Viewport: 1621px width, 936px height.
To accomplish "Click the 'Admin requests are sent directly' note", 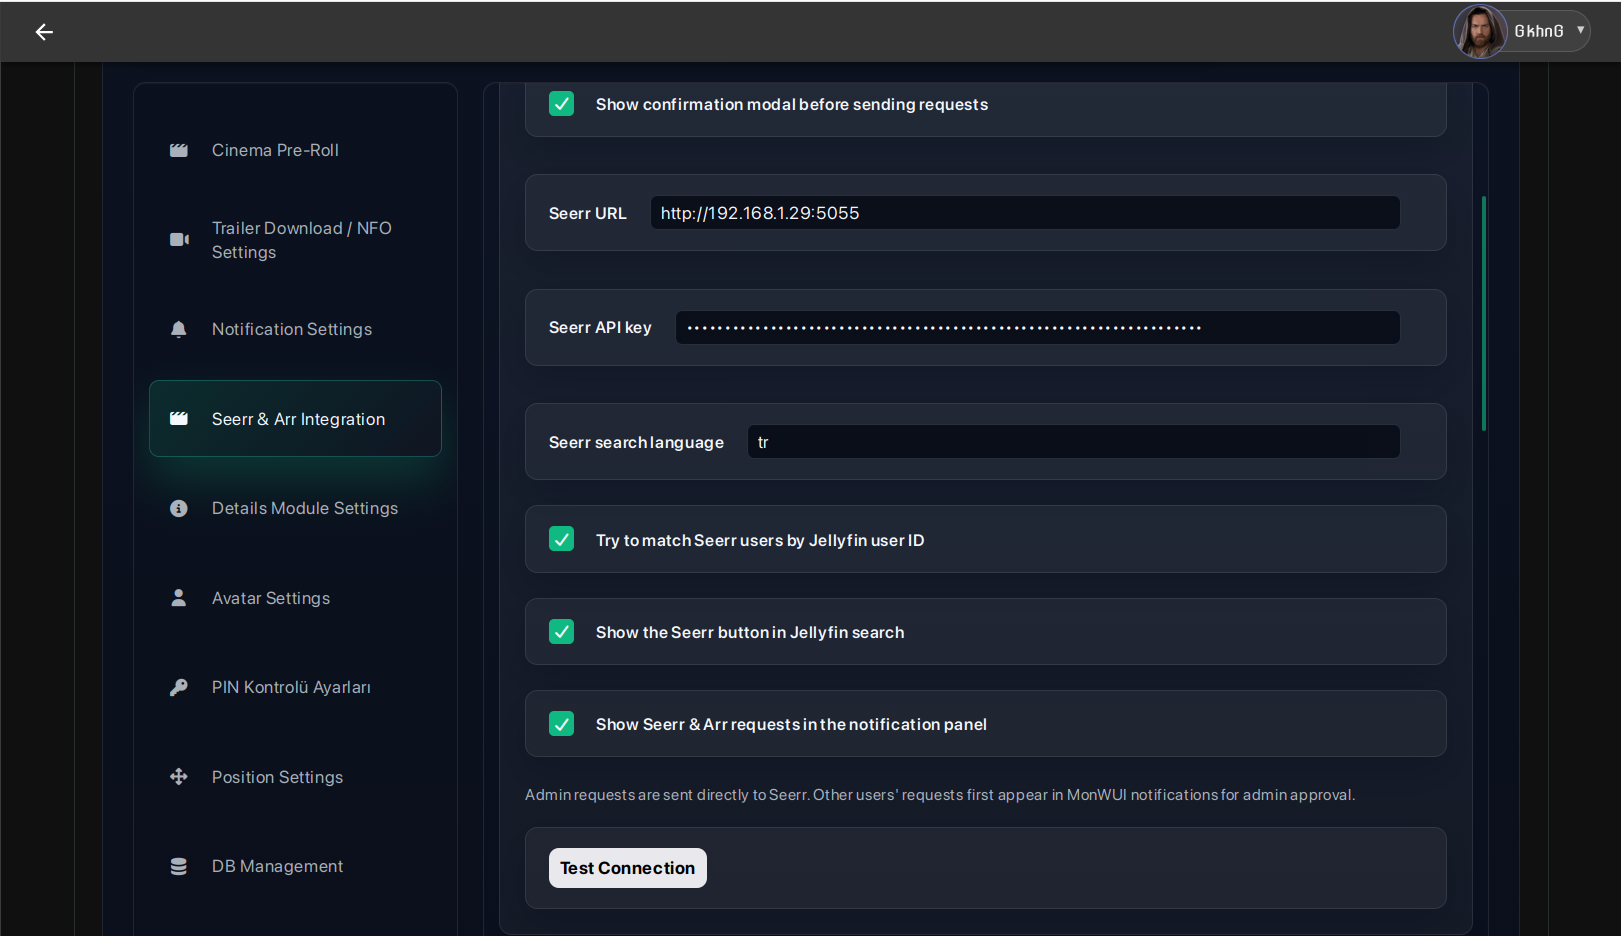I will pyautogui.click(x=940, y=795).
